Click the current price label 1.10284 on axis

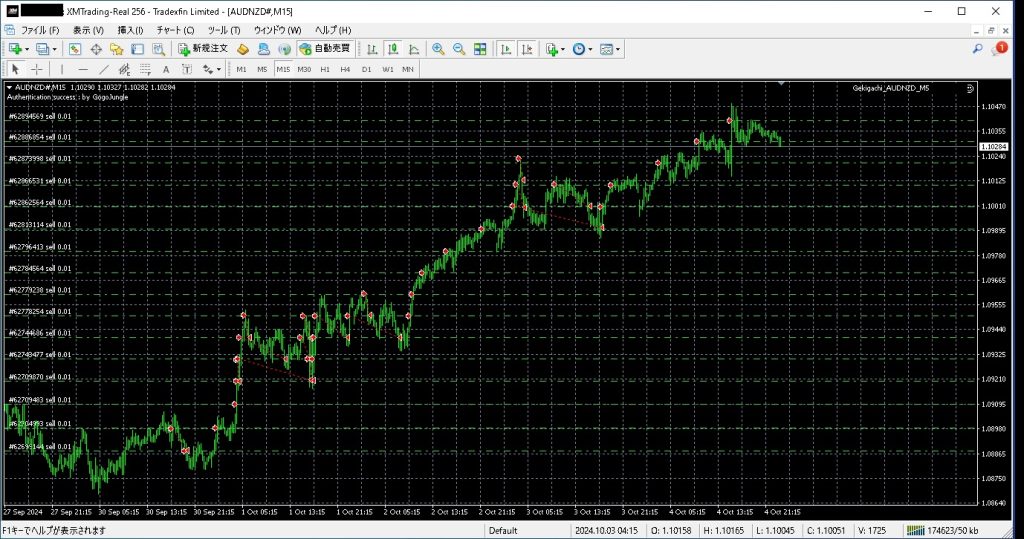pos(994,145)
